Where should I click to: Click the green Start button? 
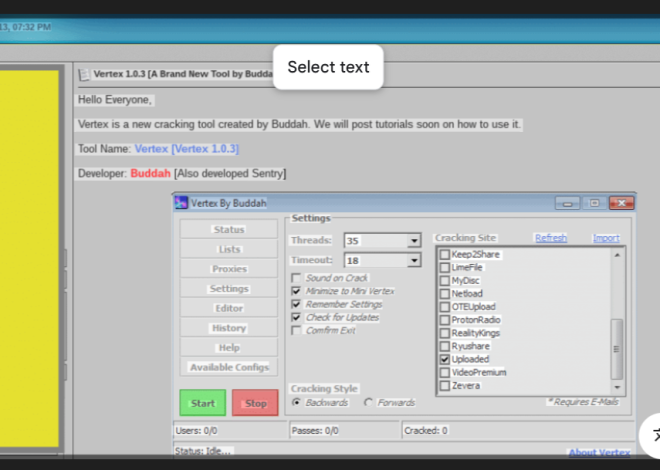click(202, 403)
